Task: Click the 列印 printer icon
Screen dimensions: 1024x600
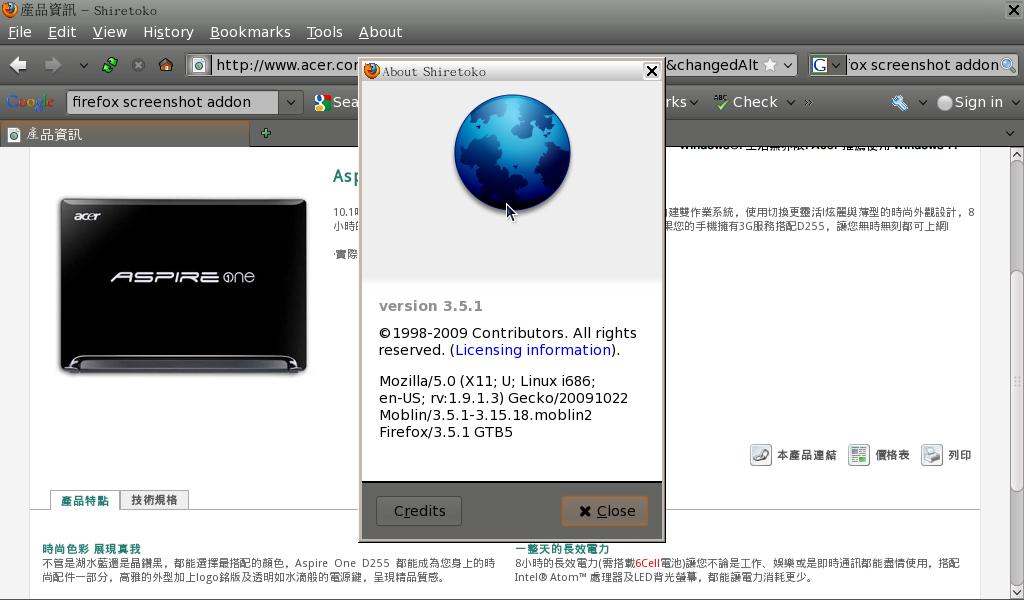Action: 932,455
